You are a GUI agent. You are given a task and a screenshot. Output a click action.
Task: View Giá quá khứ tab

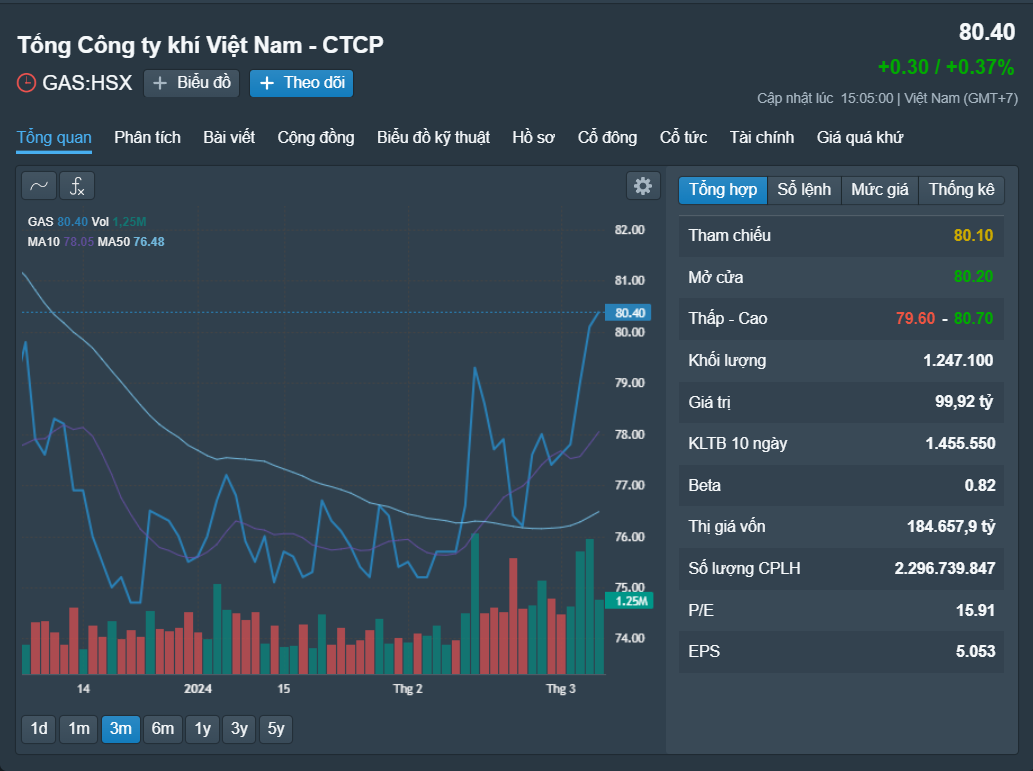point(860,137)
